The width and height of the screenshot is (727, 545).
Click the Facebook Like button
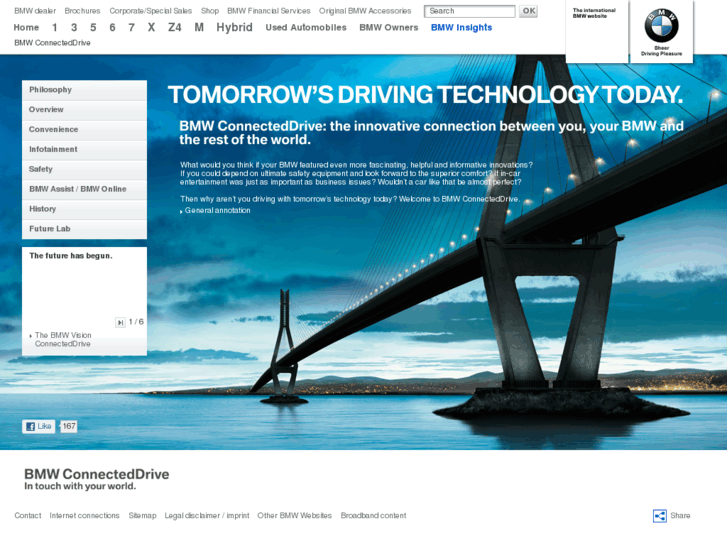click(38, 426)
